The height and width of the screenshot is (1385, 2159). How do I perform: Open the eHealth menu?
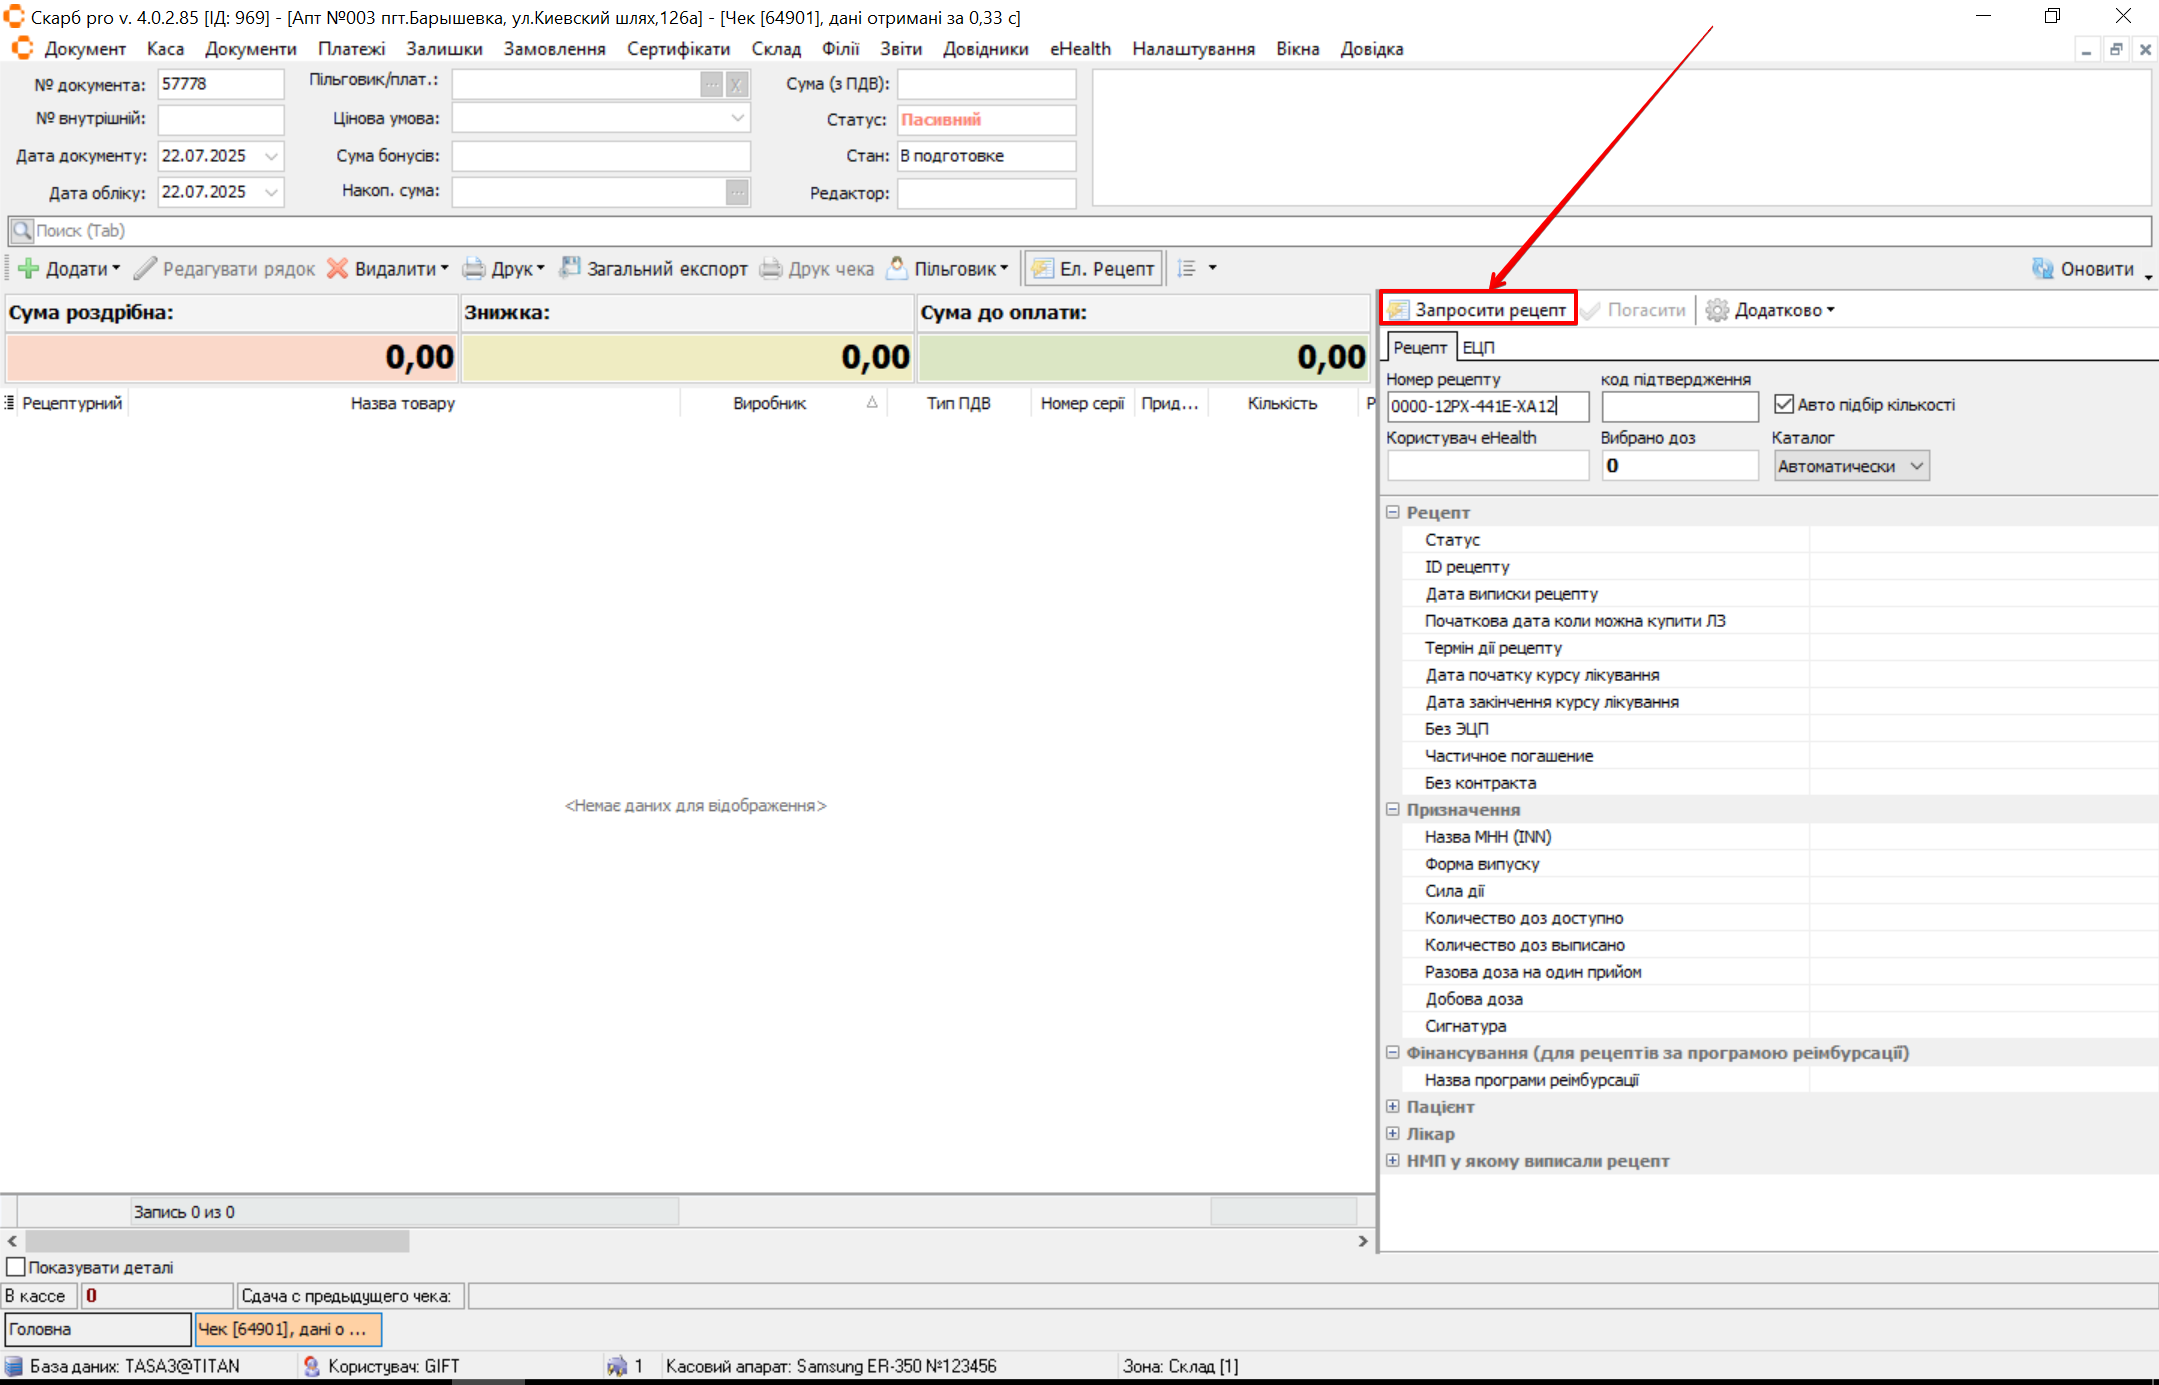coord(1080,49)
